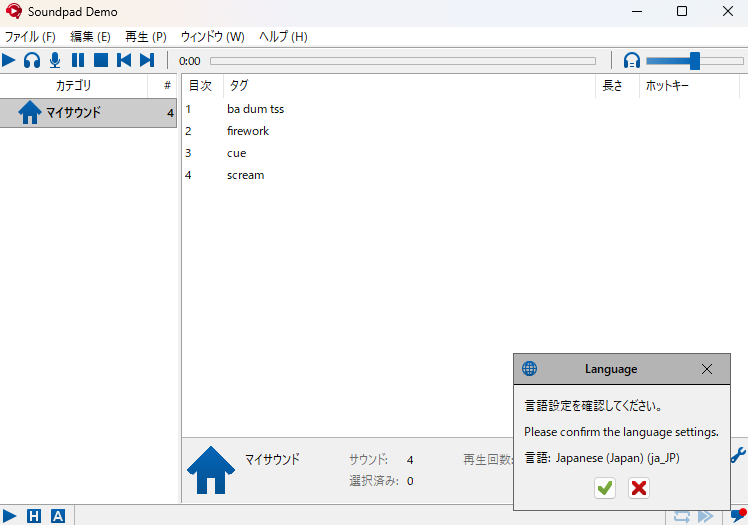Adjust the volume slider handle
Screen dimensions: 748x525
point(694,61)
